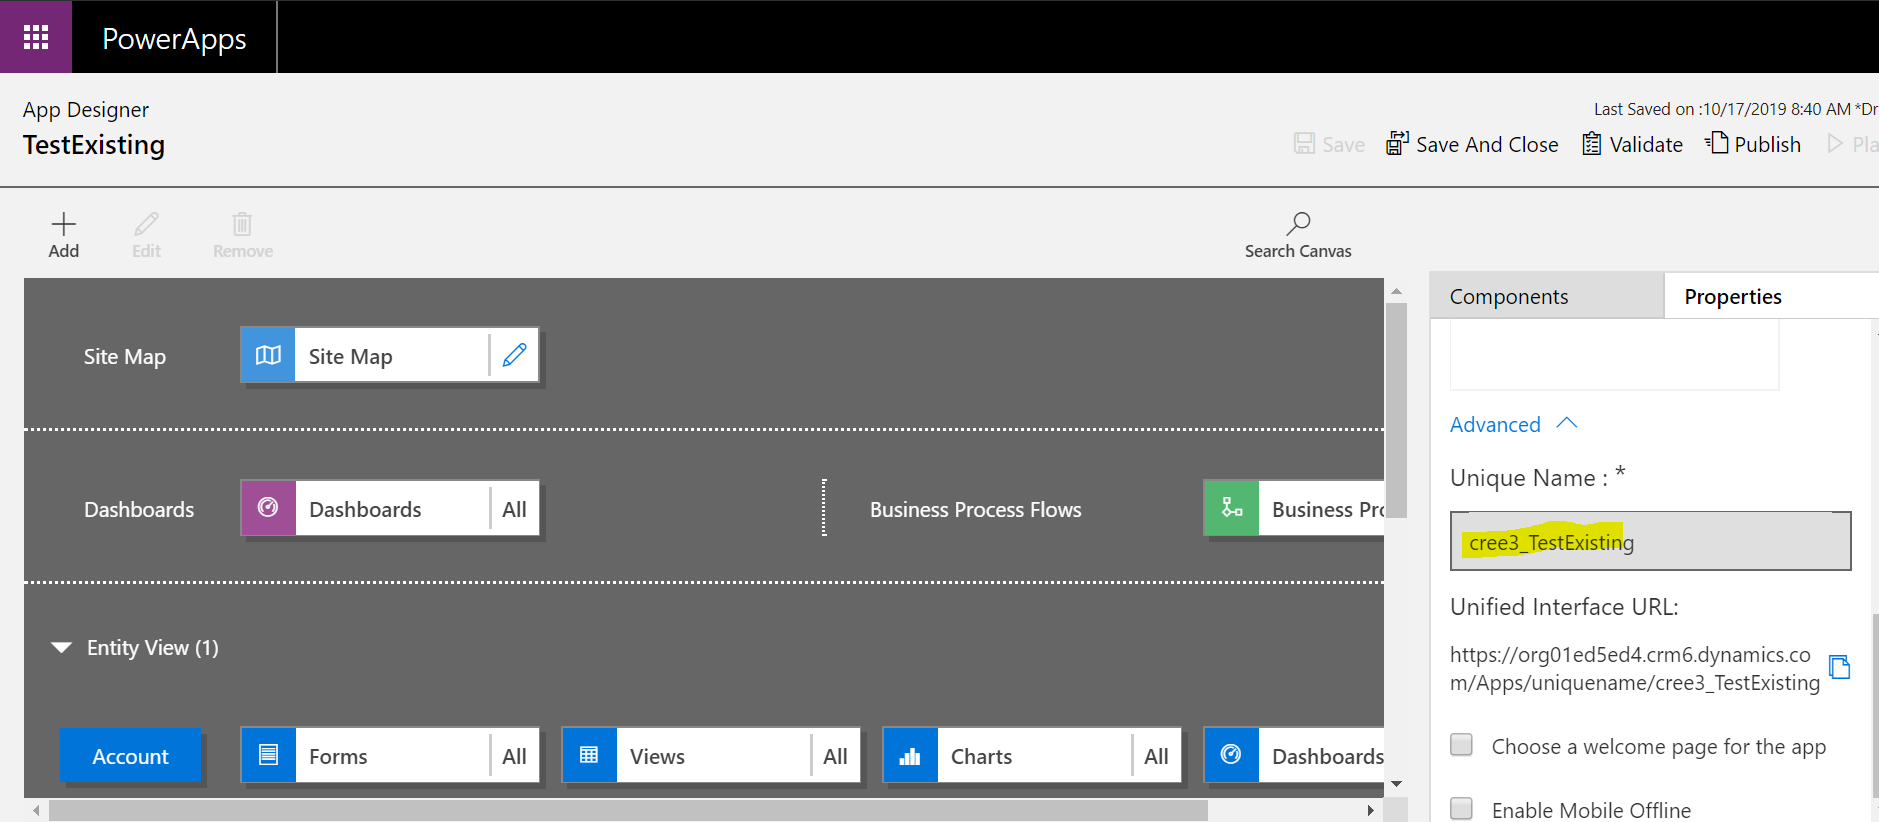Click the Validate icon in toolbar

(x=1592, y=144)
